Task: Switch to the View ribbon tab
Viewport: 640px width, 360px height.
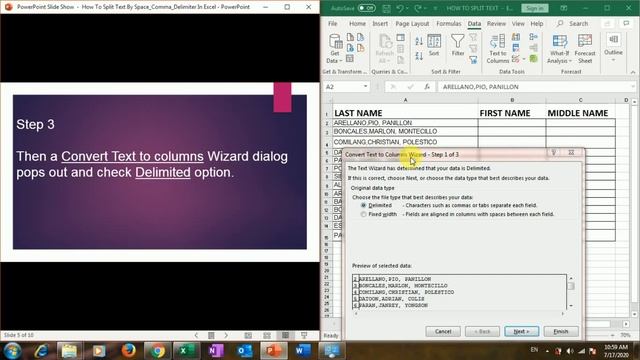Action: (x=518, y=24)
